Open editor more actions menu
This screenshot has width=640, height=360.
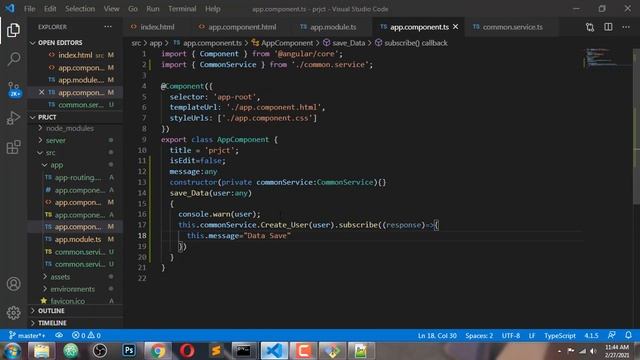[626, 27]
